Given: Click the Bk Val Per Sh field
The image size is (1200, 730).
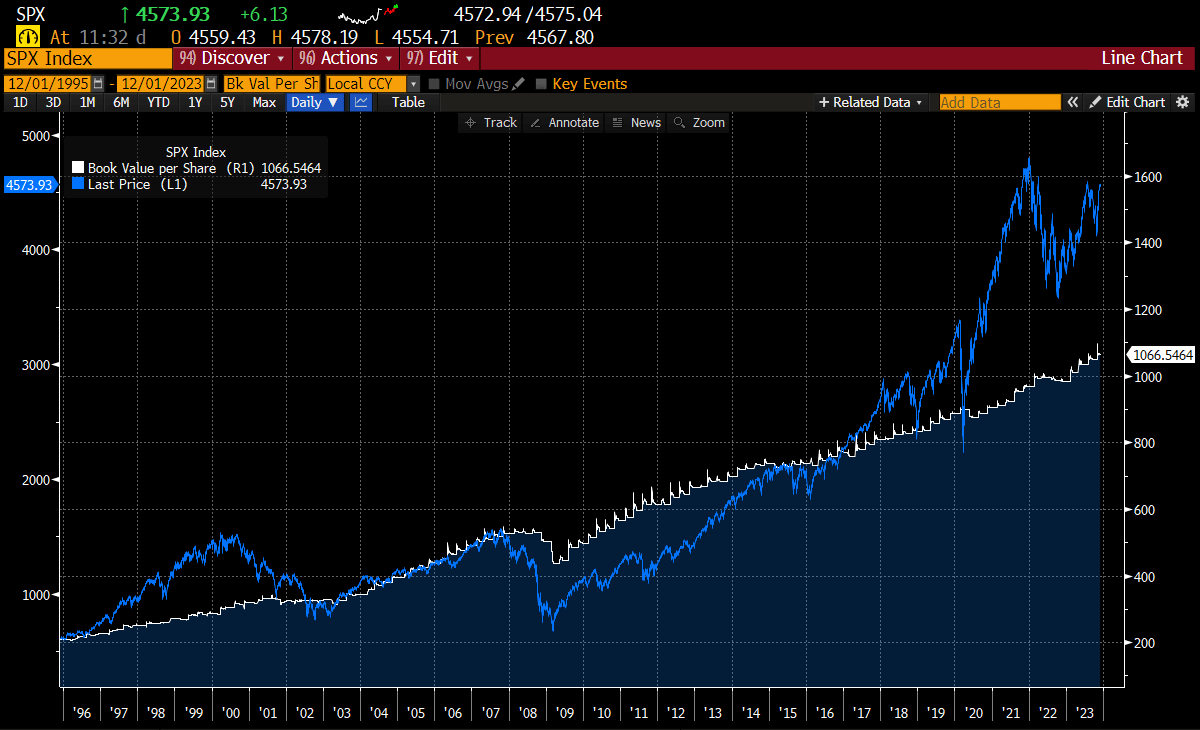Looking at the screenshot, I should [x=272, y=84].
